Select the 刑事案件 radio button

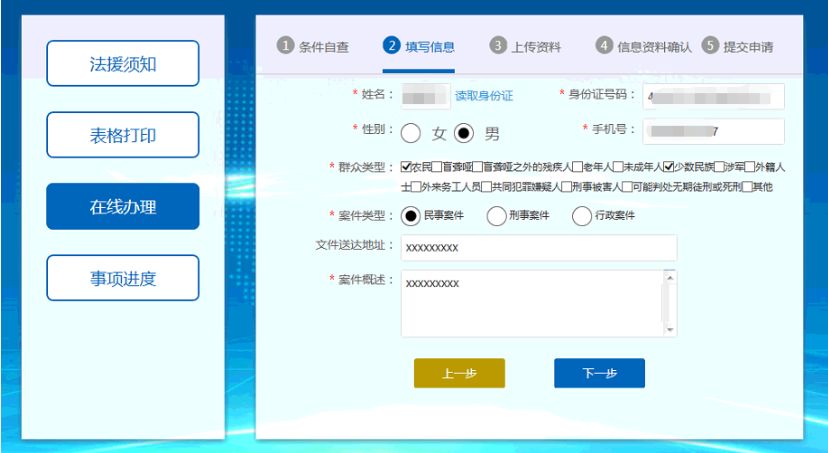(x=496, y=215)
